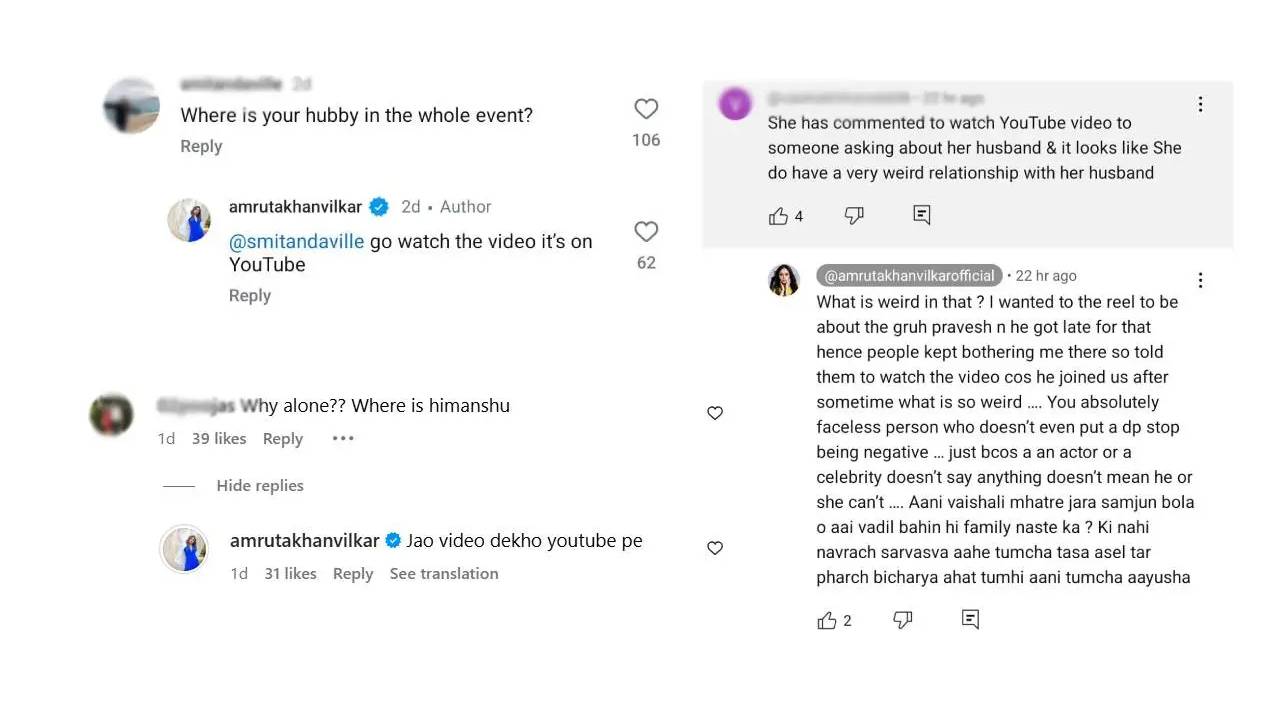The width and height of the screenshot is (1280, 720).
Task: Click amrutakhanvilkar's avatar beside "Jao video dekho"
Action: [x=185, y=549]
